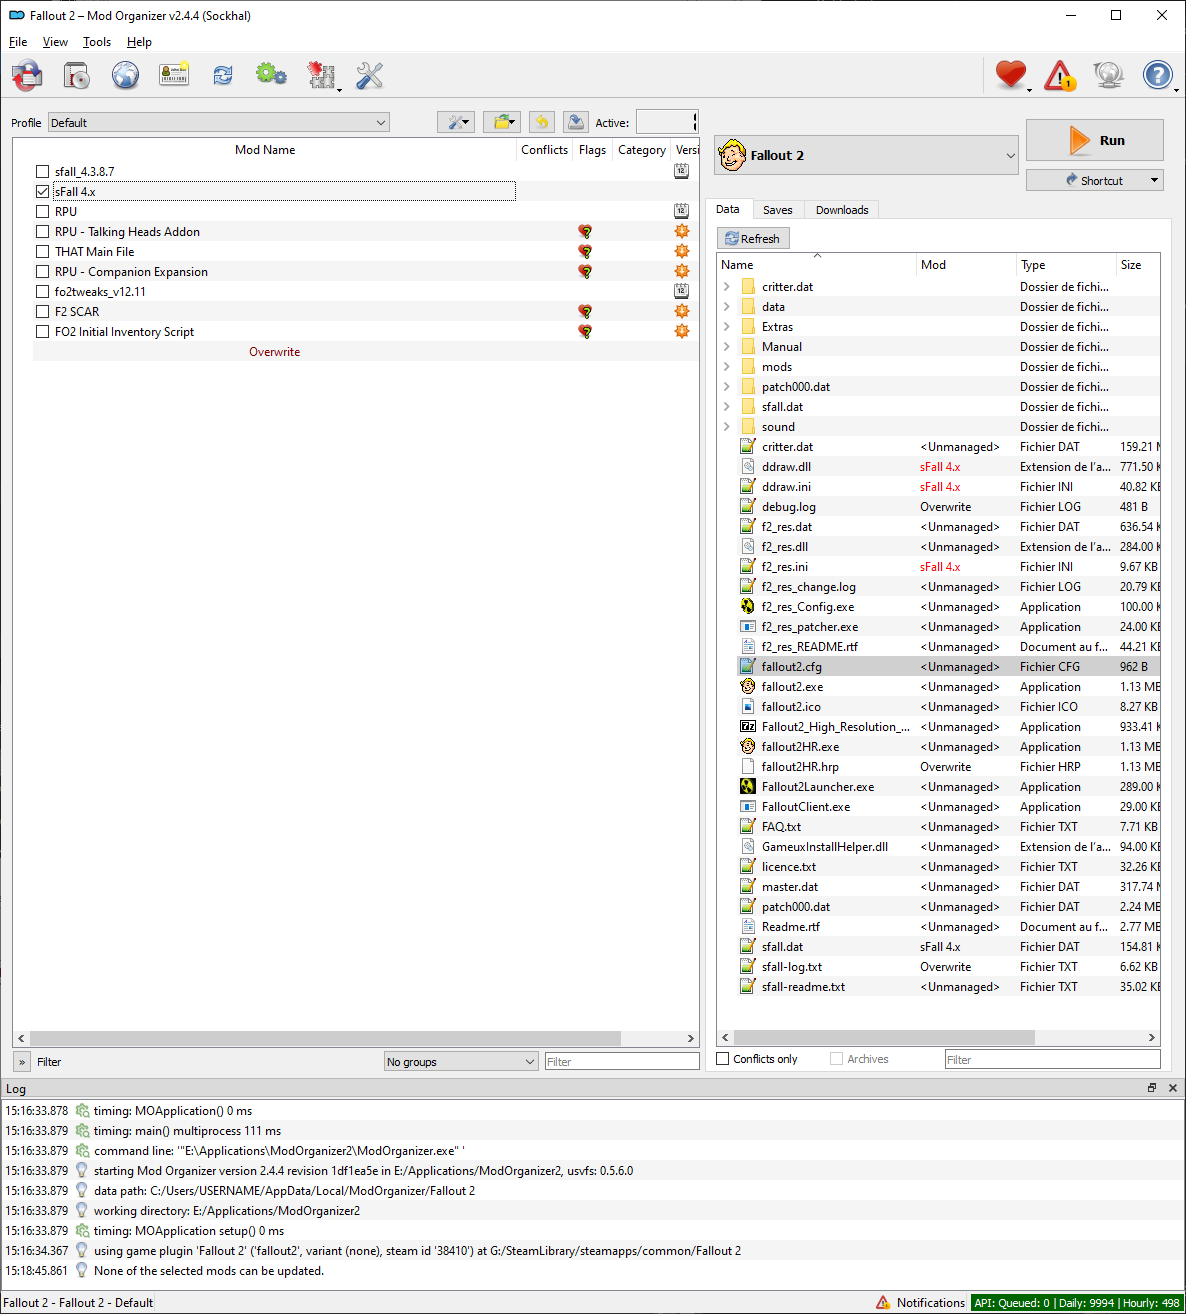This screenshot has height=1314, width=1186.
Task: Click the restore backup arrow icon
Action: tap(541, 122)
